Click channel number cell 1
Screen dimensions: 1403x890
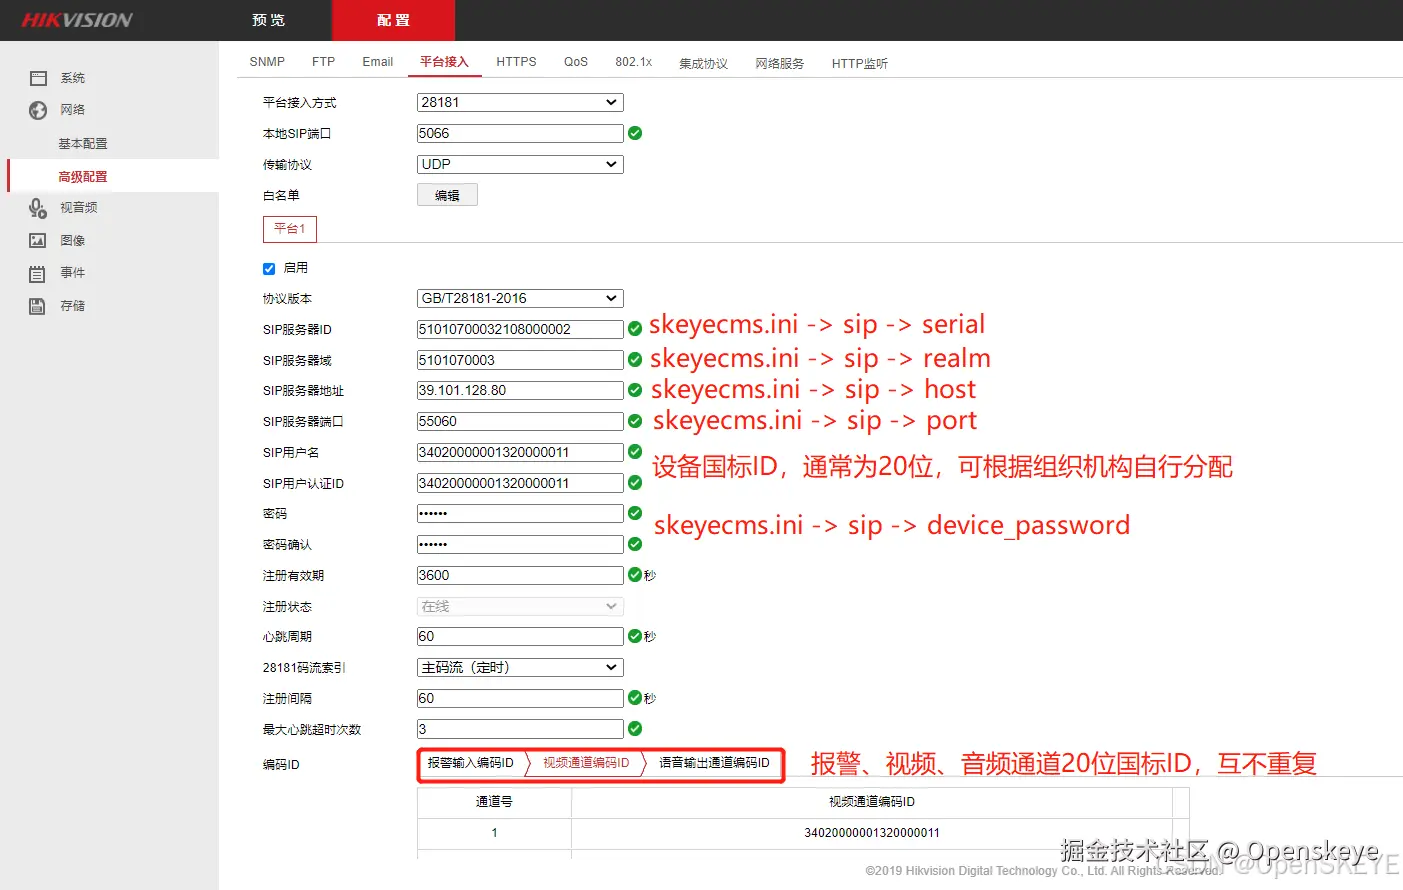pyautogui.click(x=494, y=833)
